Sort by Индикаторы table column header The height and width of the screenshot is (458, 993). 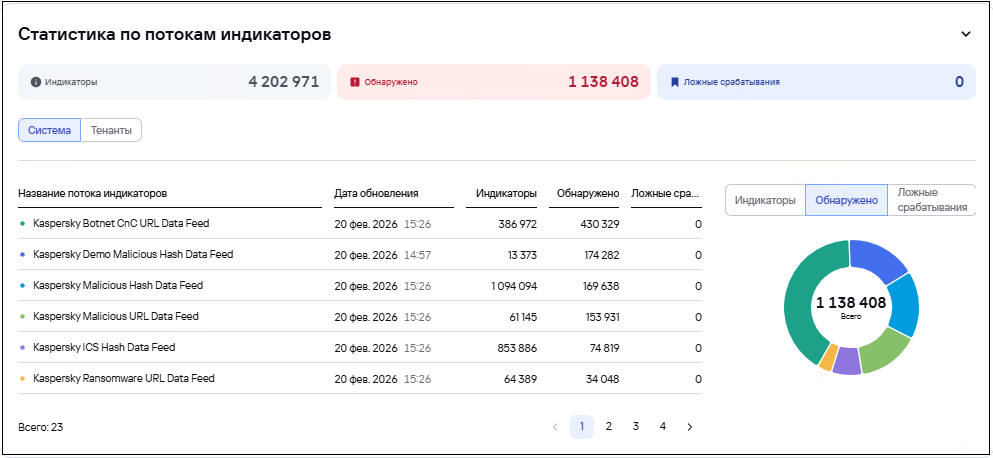pyautogui.click(x=507, y=194)
